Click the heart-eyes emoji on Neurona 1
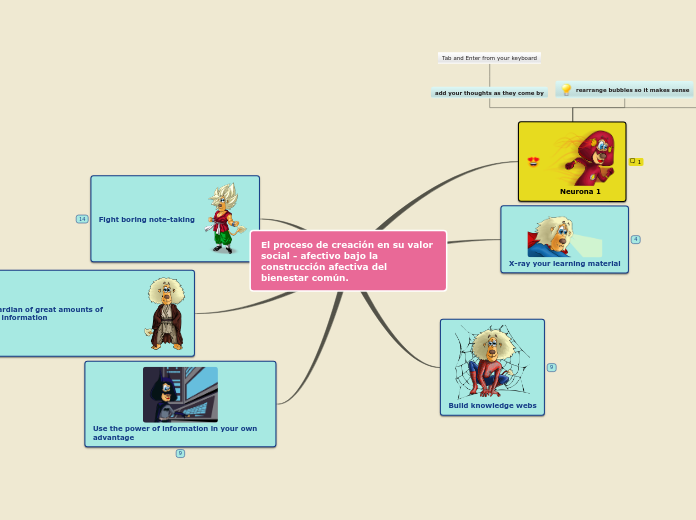The height and width of the screenshot is (520, 696). [534, 162]
